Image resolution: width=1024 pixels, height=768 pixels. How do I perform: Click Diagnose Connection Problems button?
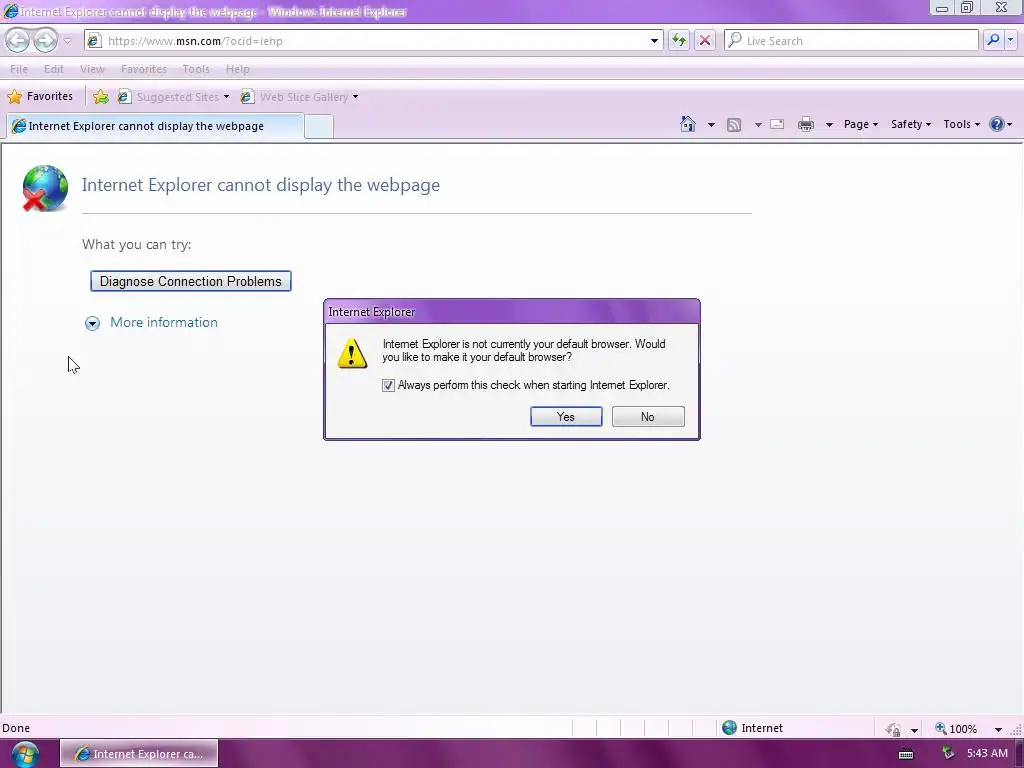(191, 281)
